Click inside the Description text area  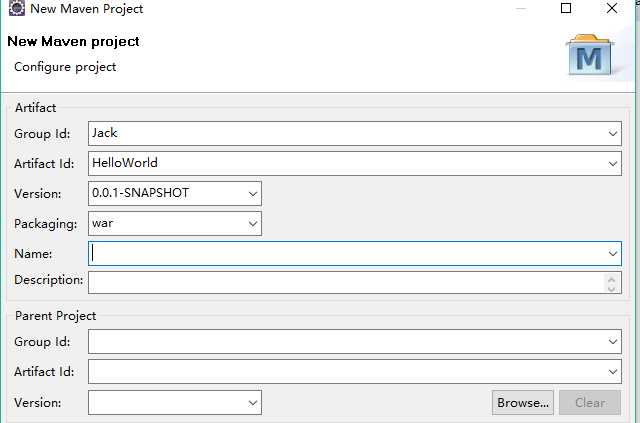tap(355, 283)
